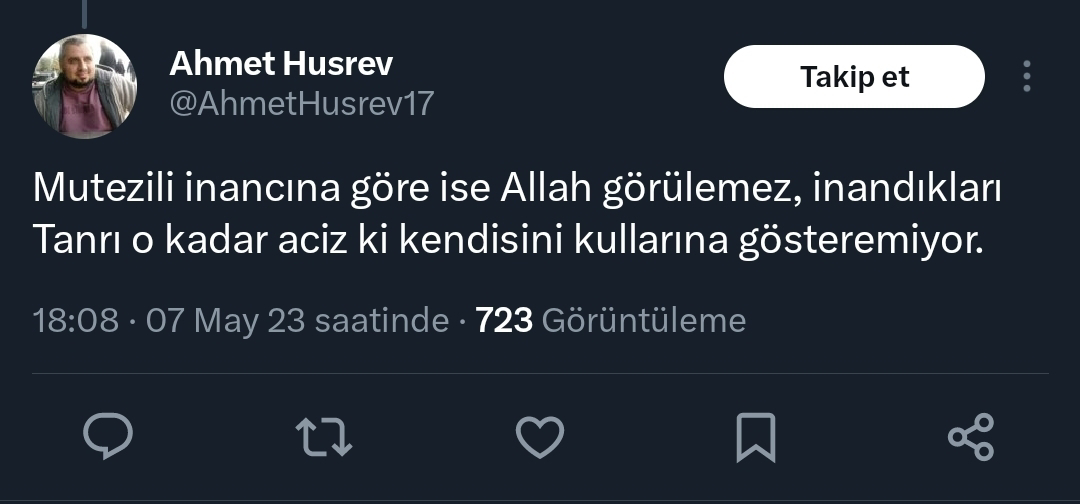Open Ahmet Husrev's profile picture
Screen dimensions: 1080x504
85,85
